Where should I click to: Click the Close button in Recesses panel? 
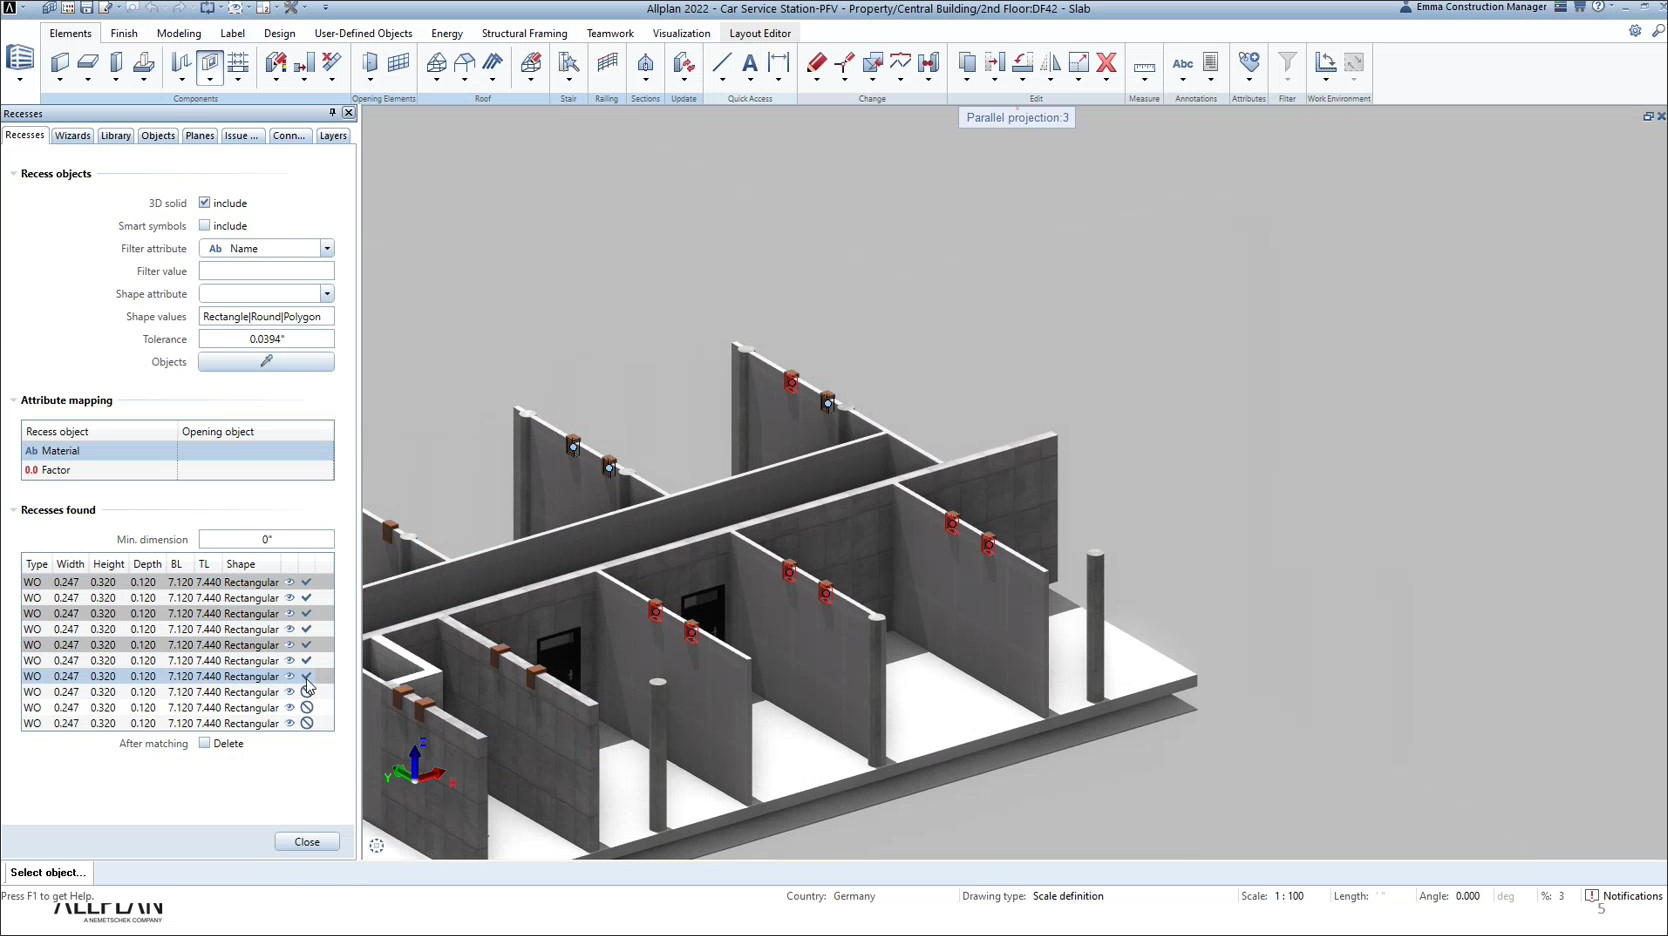point(307,842)
